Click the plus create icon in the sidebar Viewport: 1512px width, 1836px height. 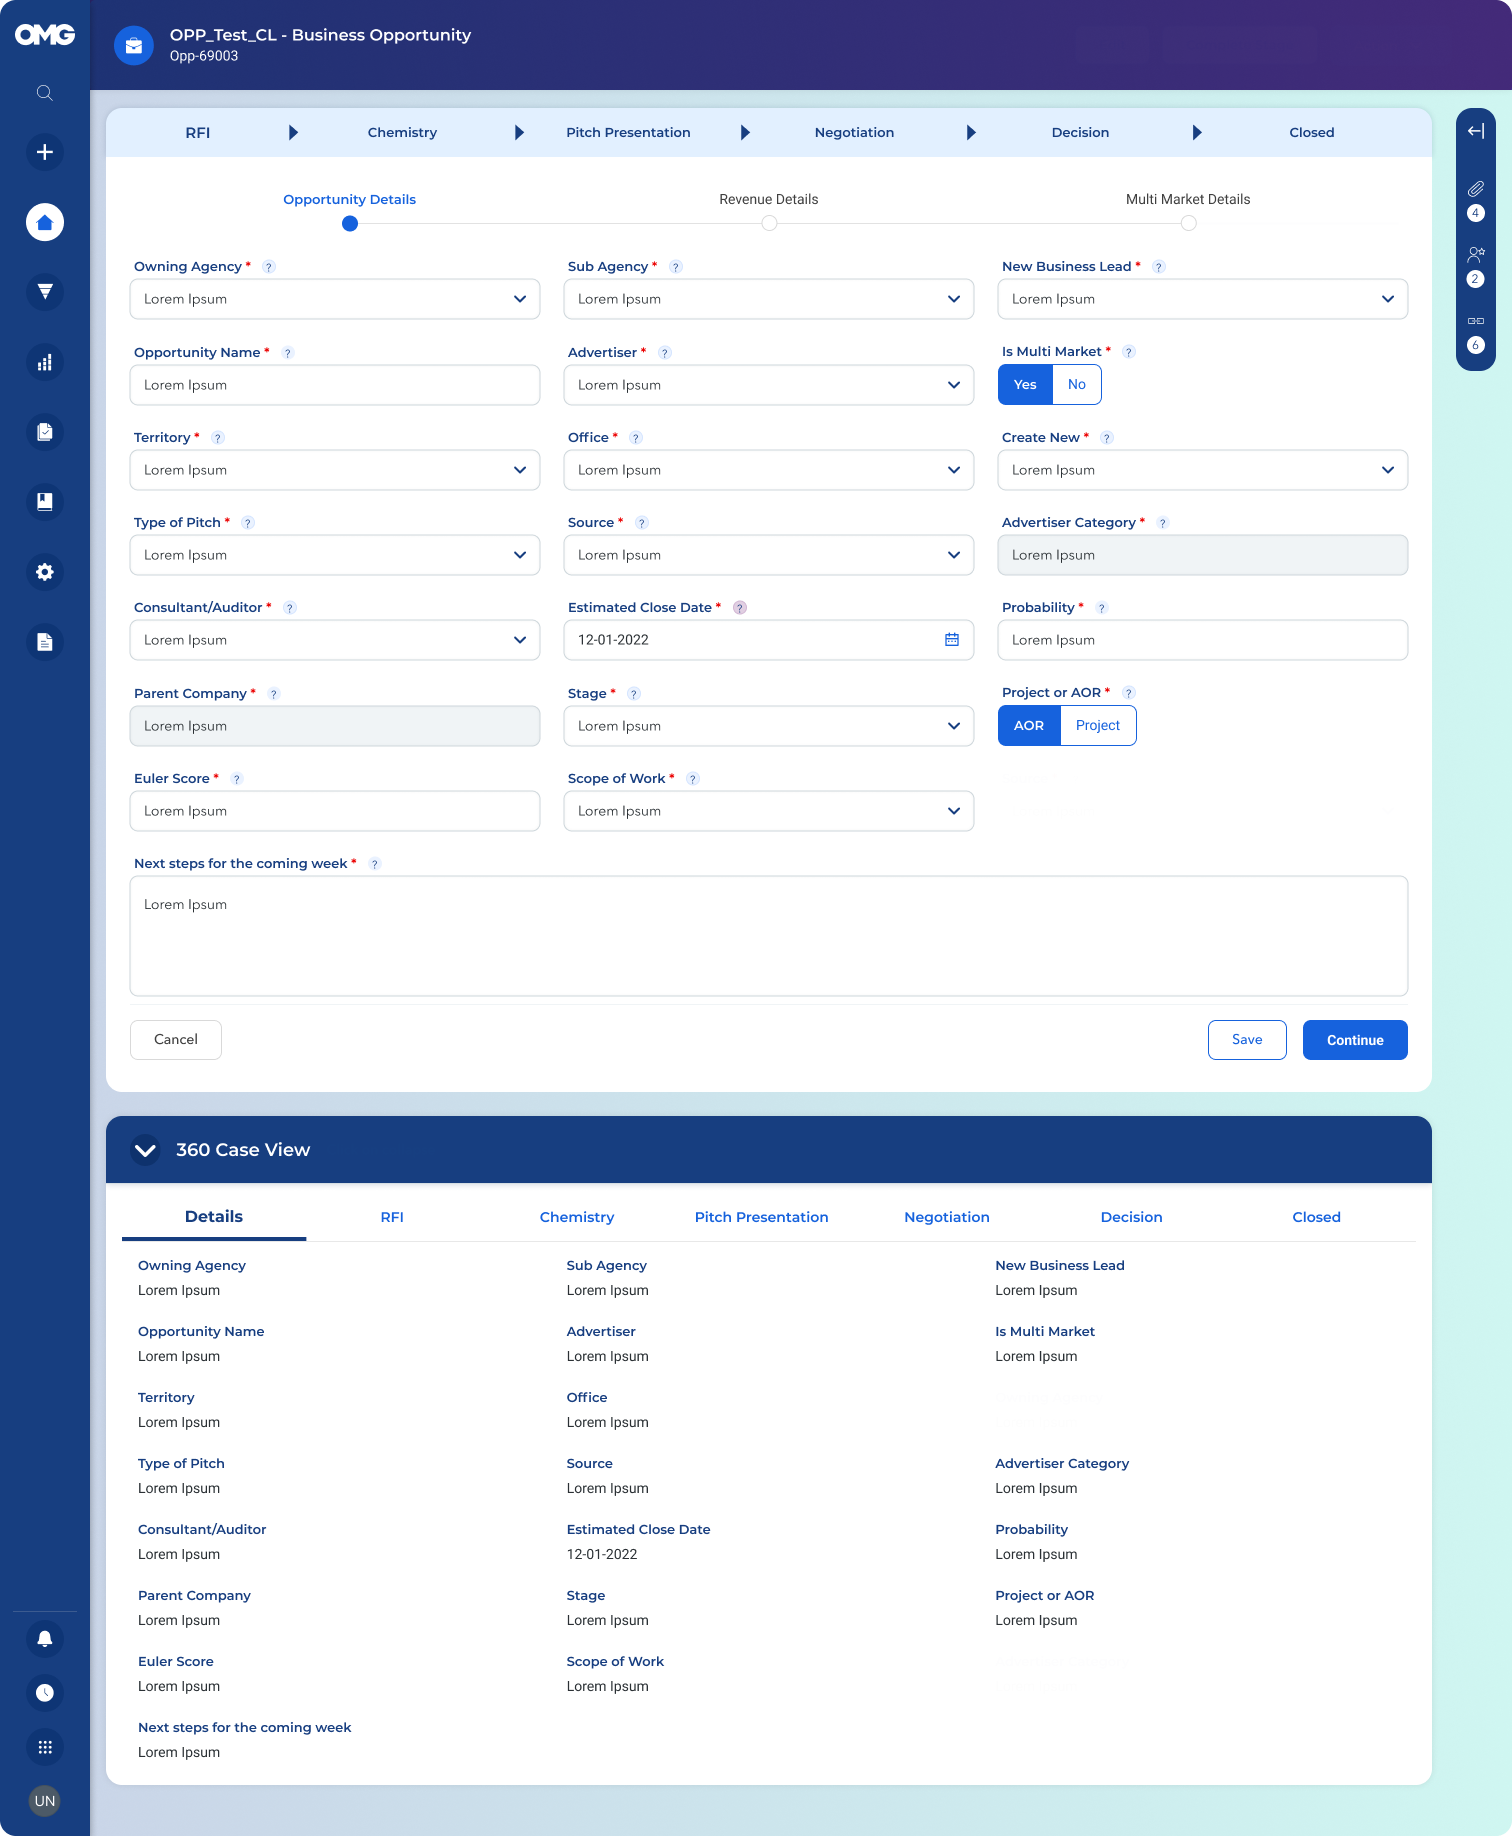(x=44, y=152)
